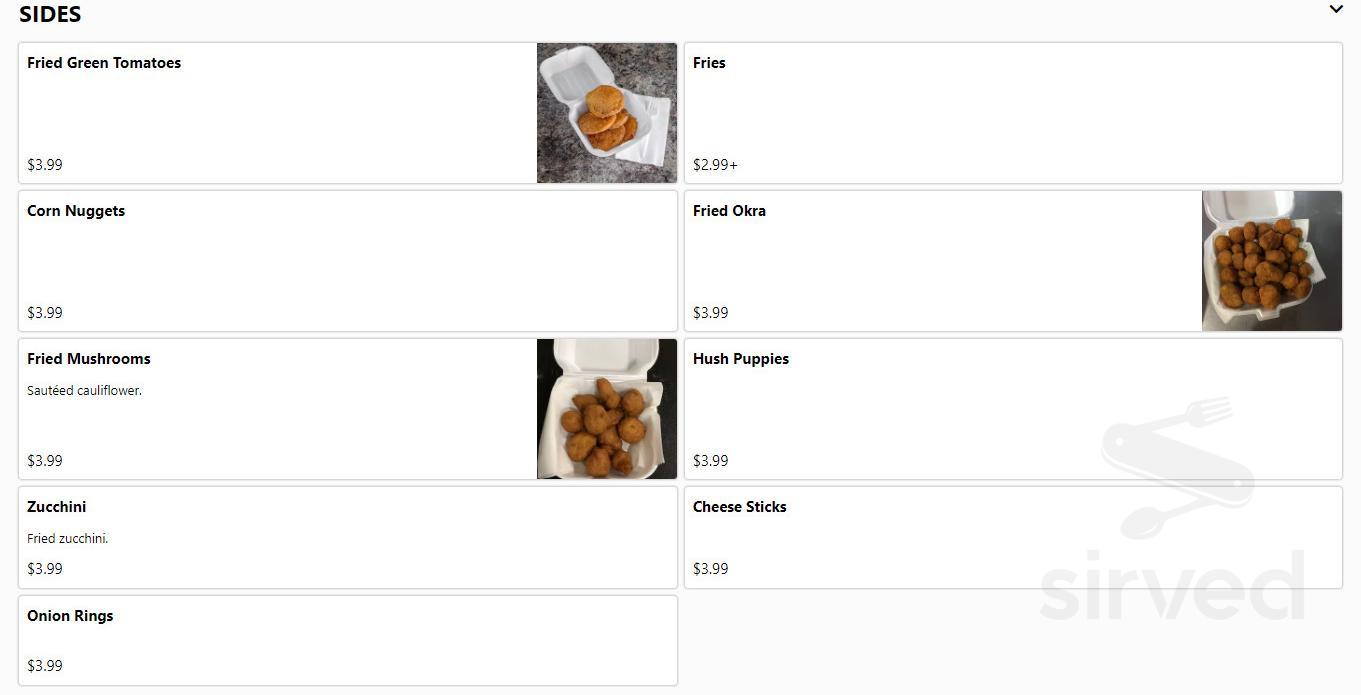Viewport: 1361px width, 695px height.
Task: Open the Fried Green Tomatoes photo
Action: coord(606,113)
